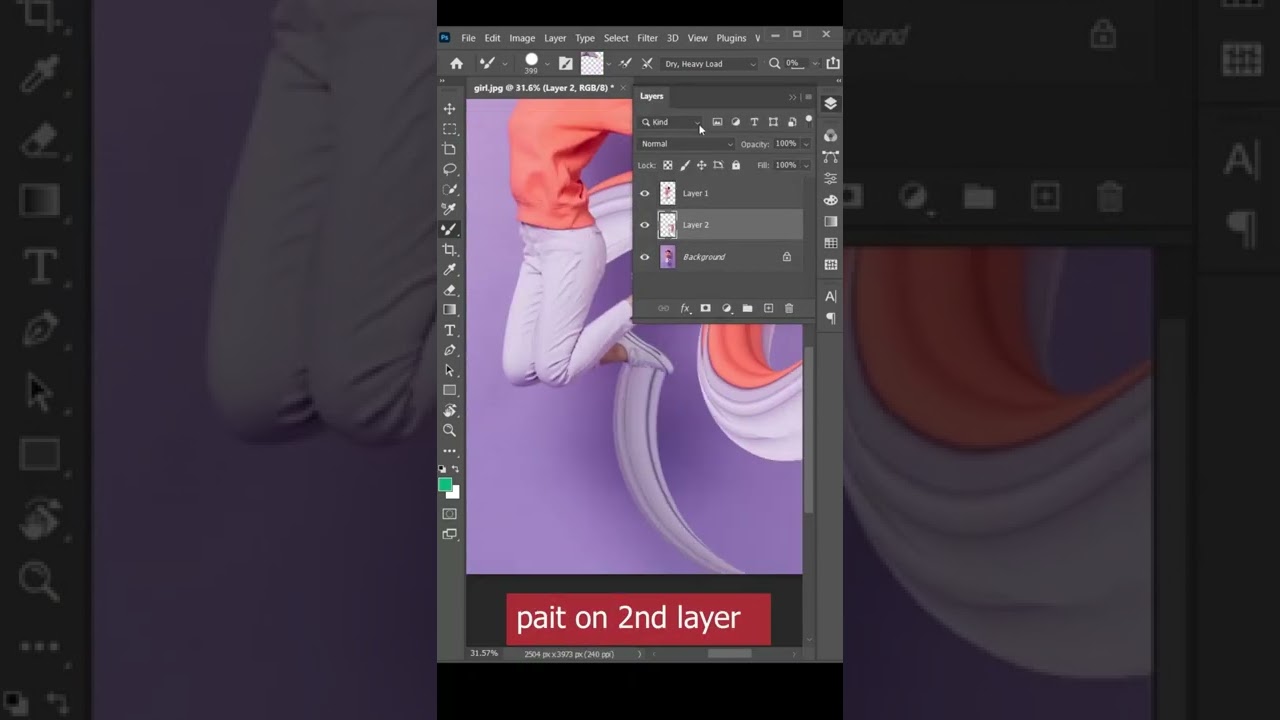Open the Image menu
This screenshot has height=720, width=1280.
[x=522, y=38]
